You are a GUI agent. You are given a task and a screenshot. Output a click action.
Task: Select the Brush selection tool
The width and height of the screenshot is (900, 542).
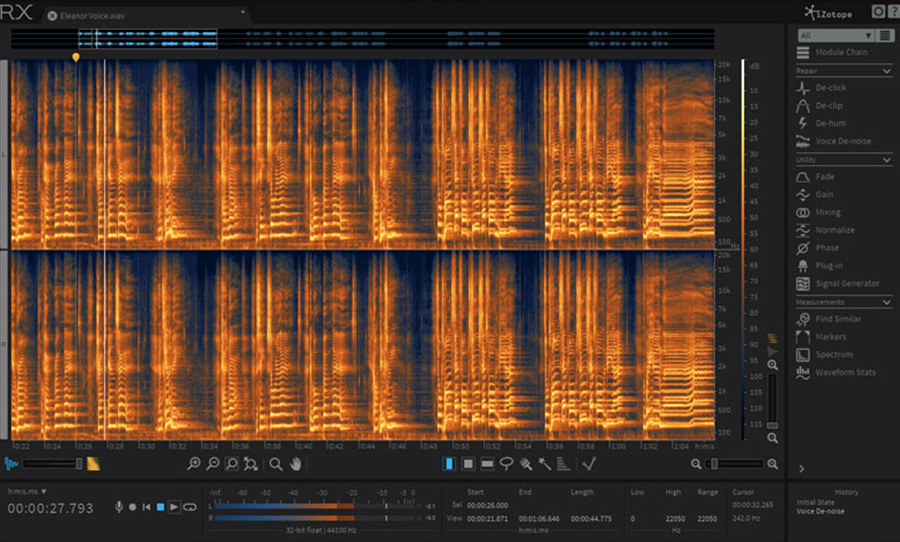point(525,464)
